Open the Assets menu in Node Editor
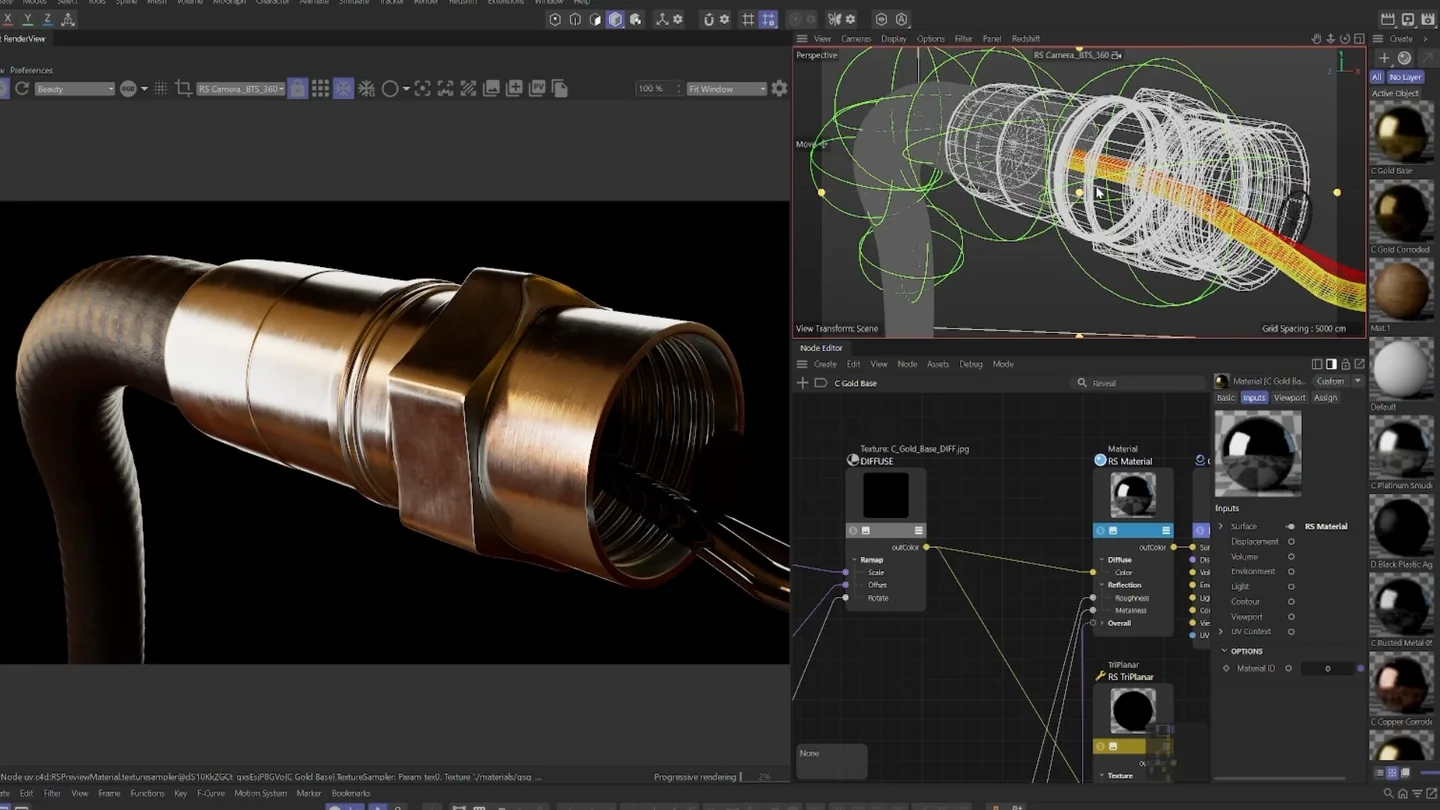Image resolution: width=1440 pixels, height=810 pixels. coord(938,364)
